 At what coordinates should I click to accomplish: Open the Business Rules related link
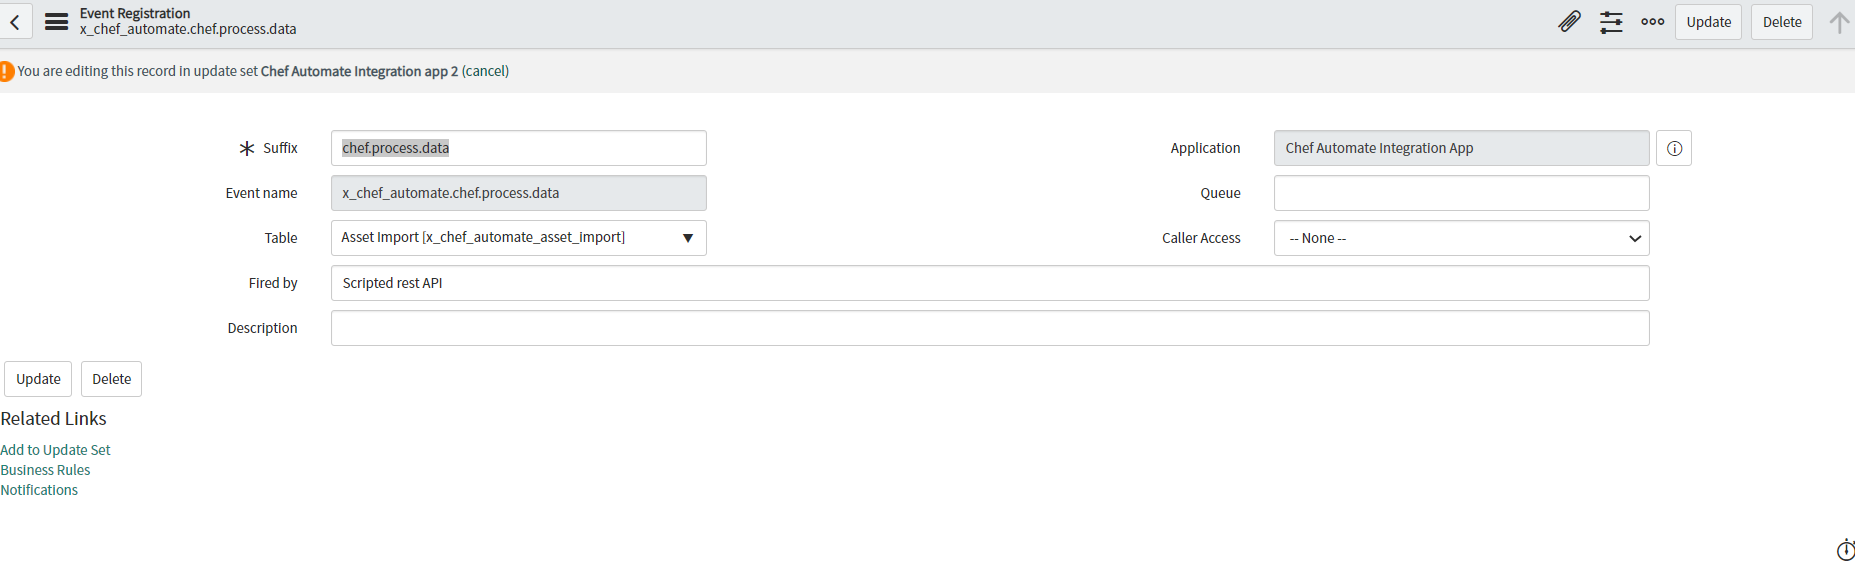tap(45, 470)
